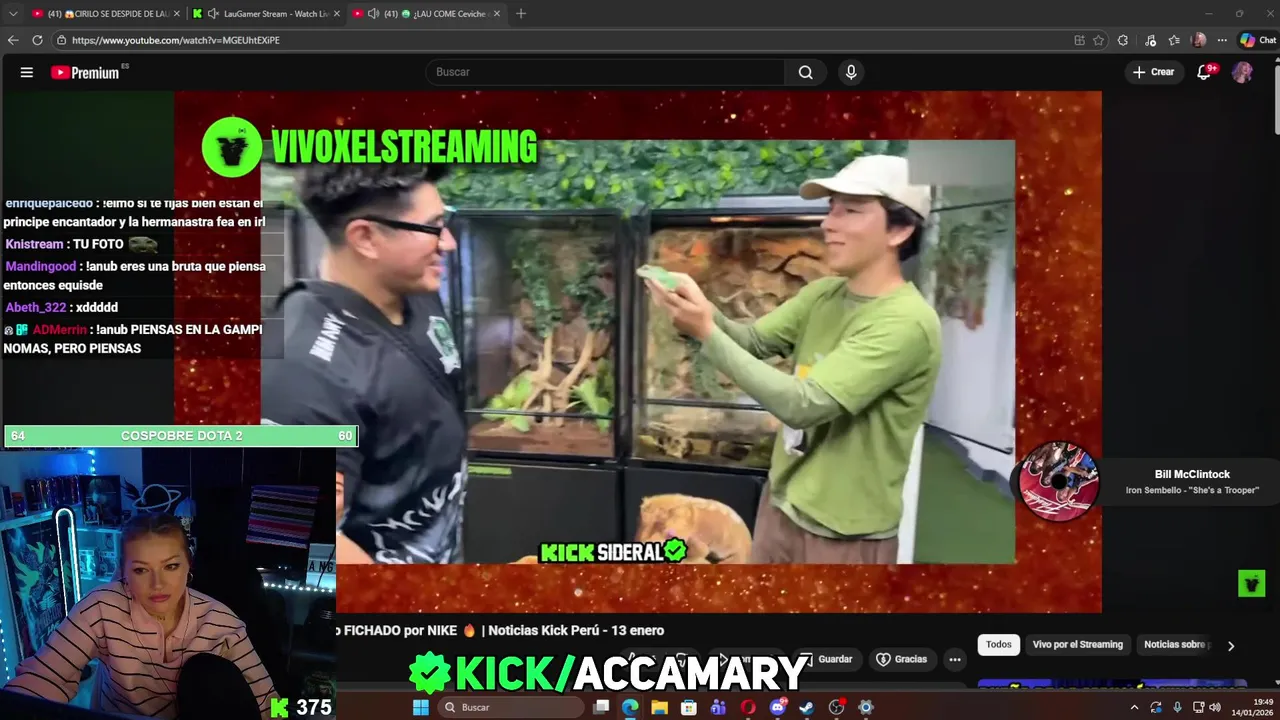Click Knistream username in chat overlay

[x=34, y=244]
